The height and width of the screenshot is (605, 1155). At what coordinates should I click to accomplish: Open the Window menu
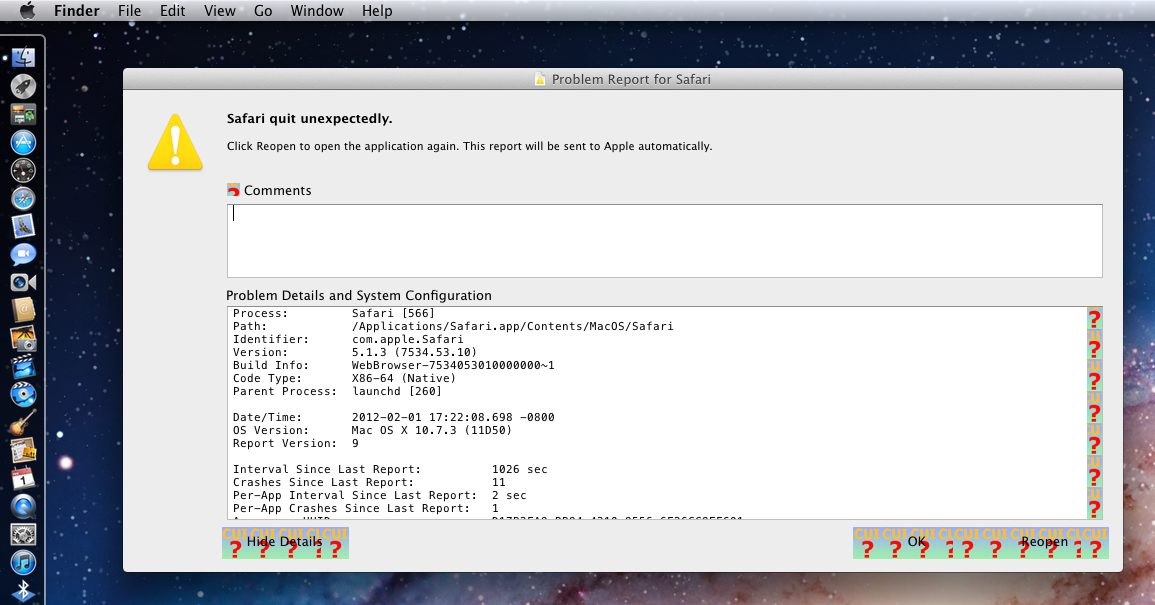click(316, 11)
